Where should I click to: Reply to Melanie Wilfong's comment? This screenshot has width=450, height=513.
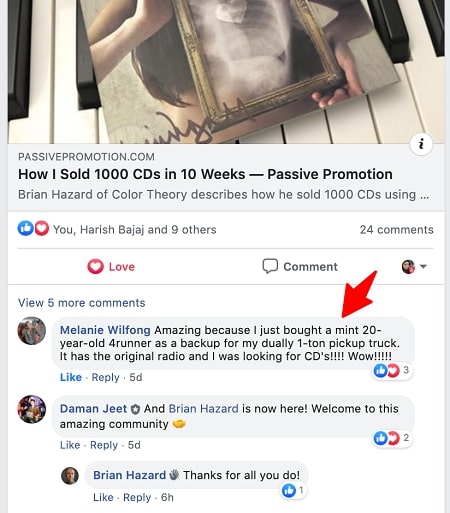pyautogui.click(x=105, y=377)
